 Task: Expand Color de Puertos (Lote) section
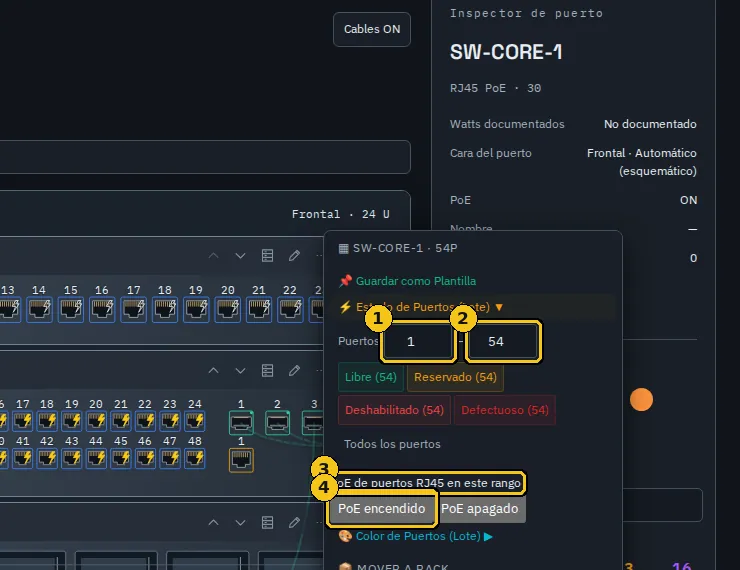click(x=416, y=536)
